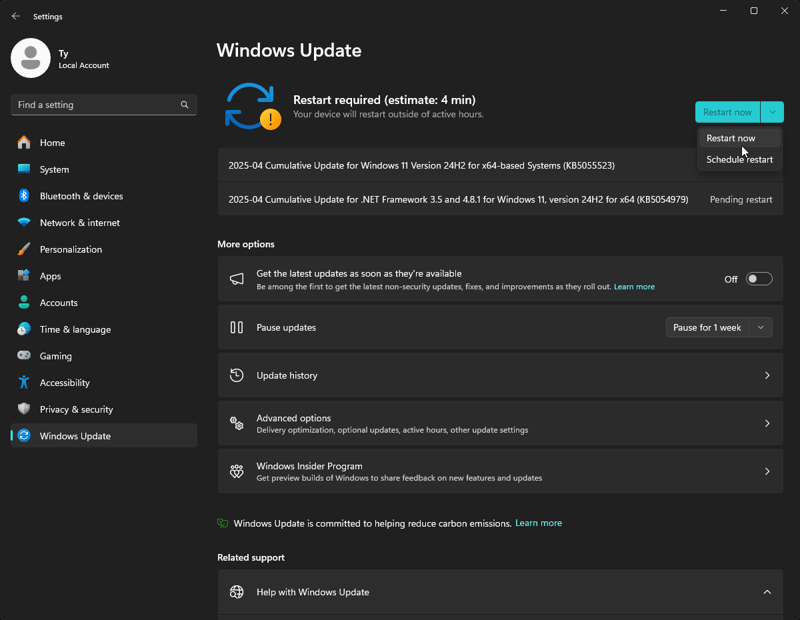Toggle the Get the latest updates switch

(759, 279)
